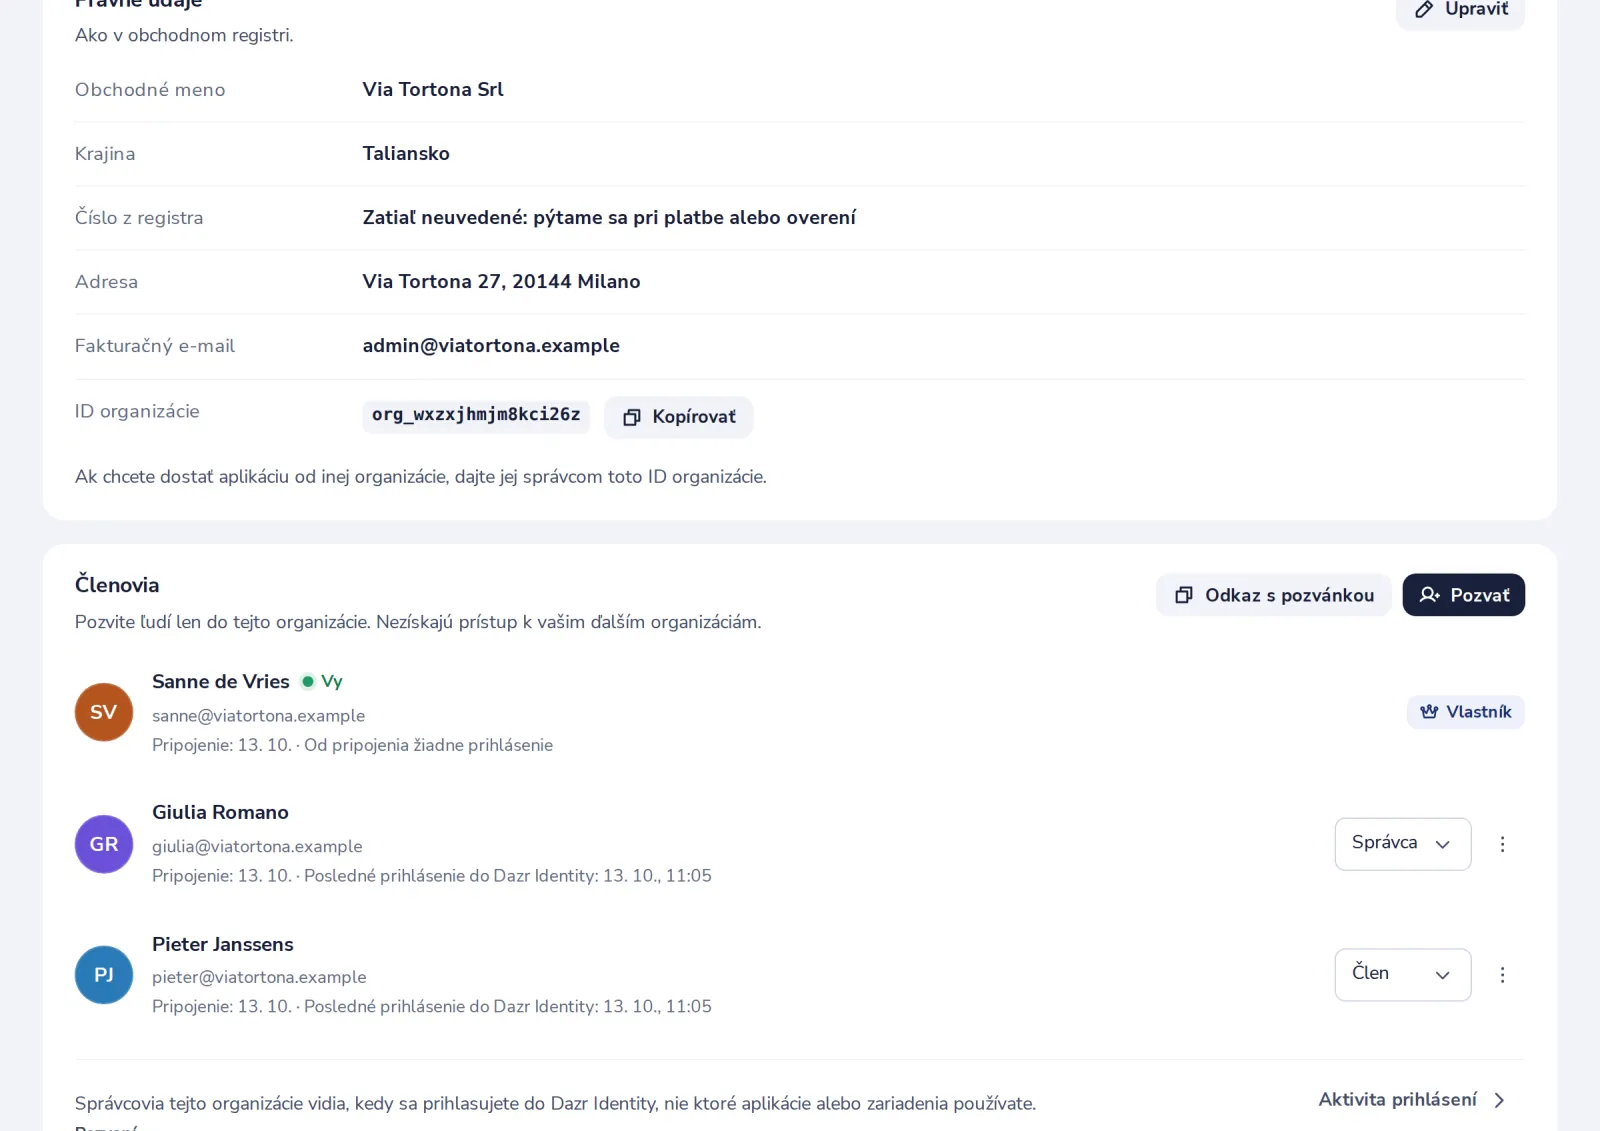Click the PJ avatar of Pieter Janssens
Image resolution: width=1600 pixels, height=1131 pixels.
(x=104, y=975)
